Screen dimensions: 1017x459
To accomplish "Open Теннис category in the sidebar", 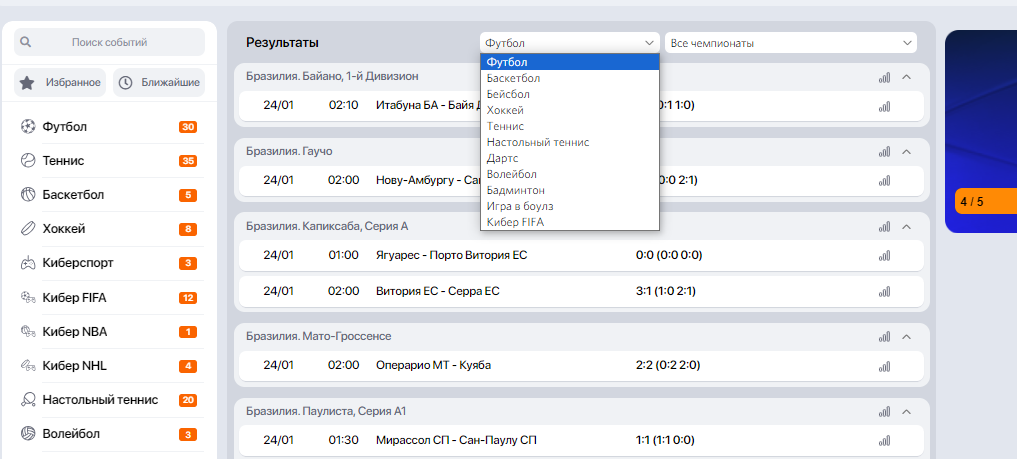I will click(x=109, y=161).
